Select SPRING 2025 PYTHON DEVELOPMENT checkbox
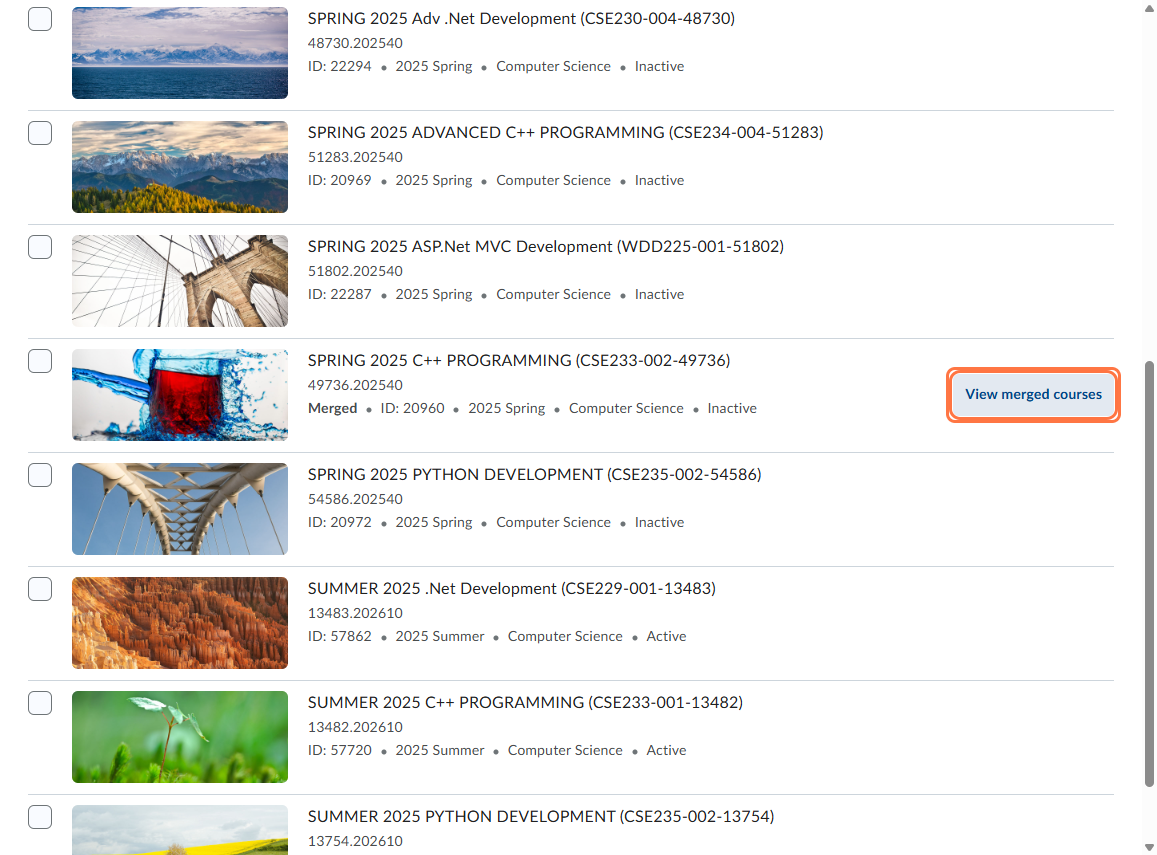Image resolution: width=1157 pixels, height=855 pixels. pyautogui.click(x=40, y=475)
